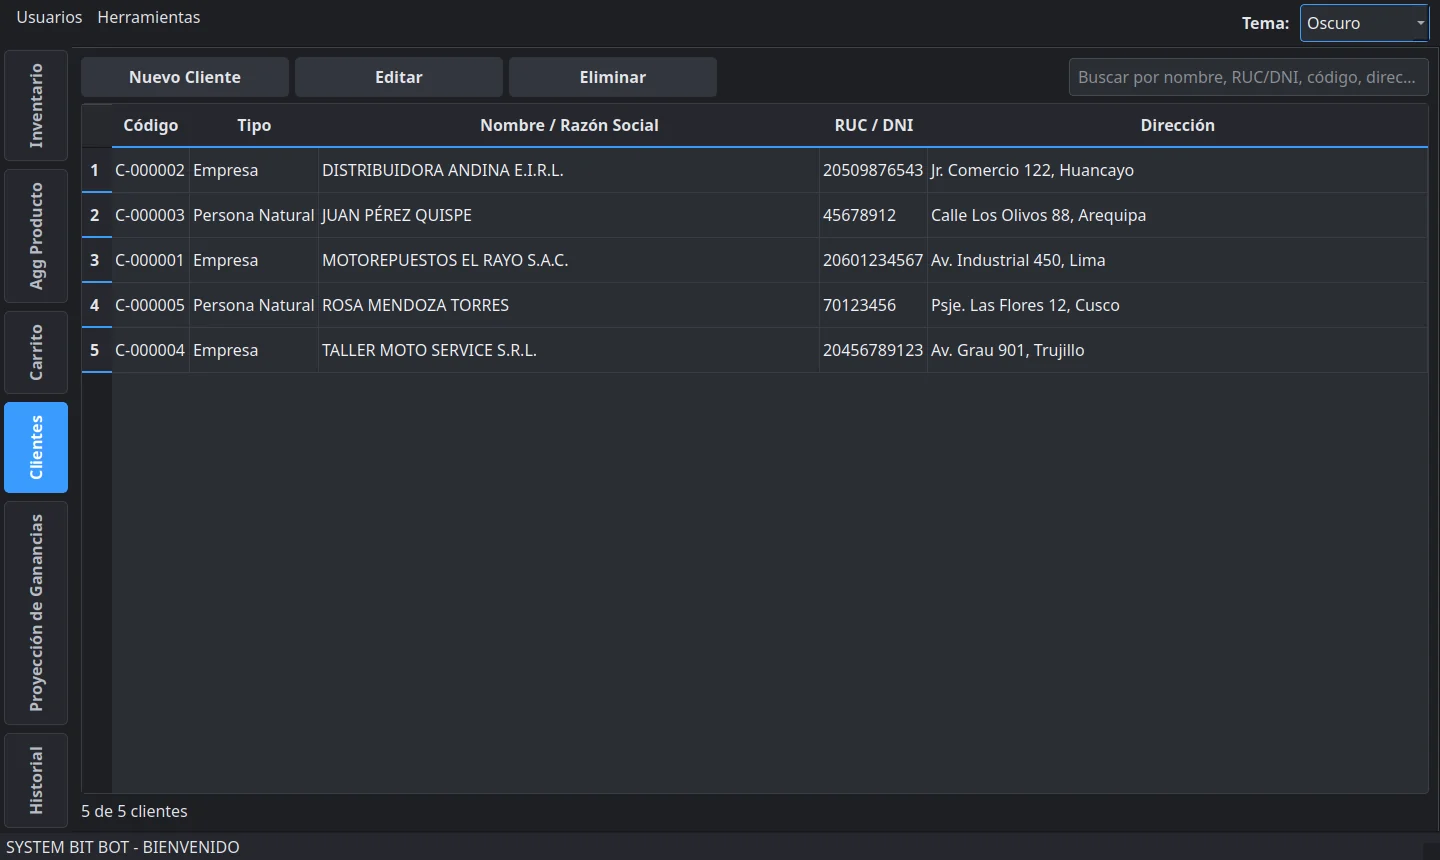This screenshot has width=1440, height=860.
Task: Go to Proyección de Ganancias tab
Action: point(36,613)
